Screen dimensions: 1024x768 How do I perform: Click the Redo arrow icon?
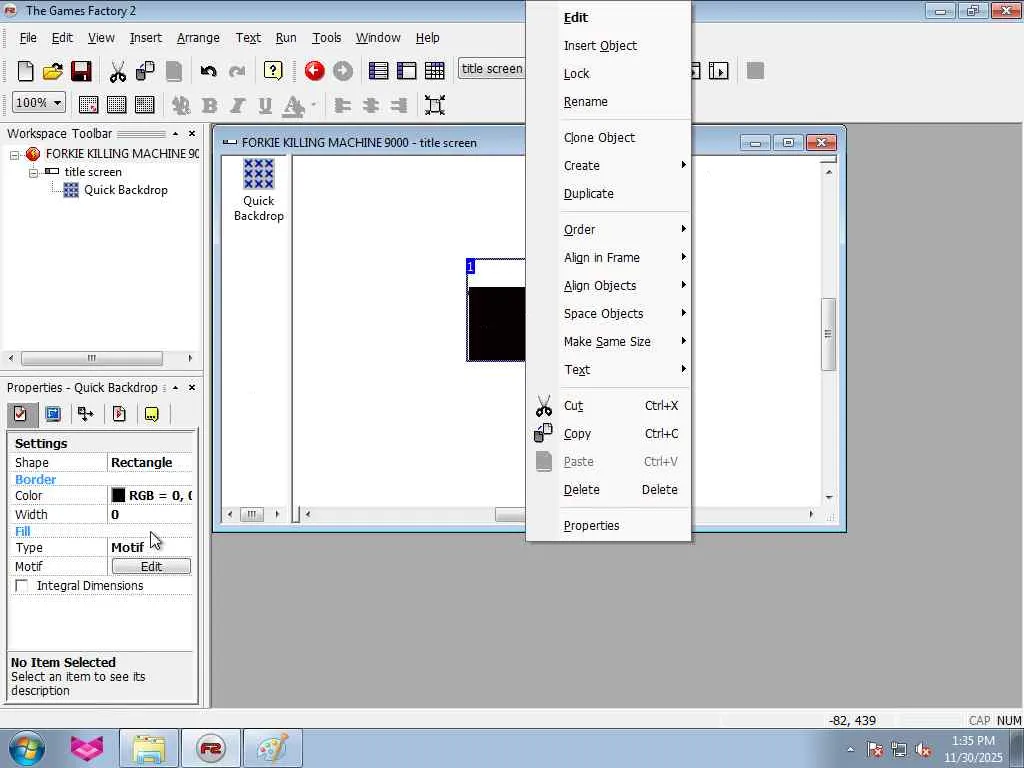click(237, 71)
